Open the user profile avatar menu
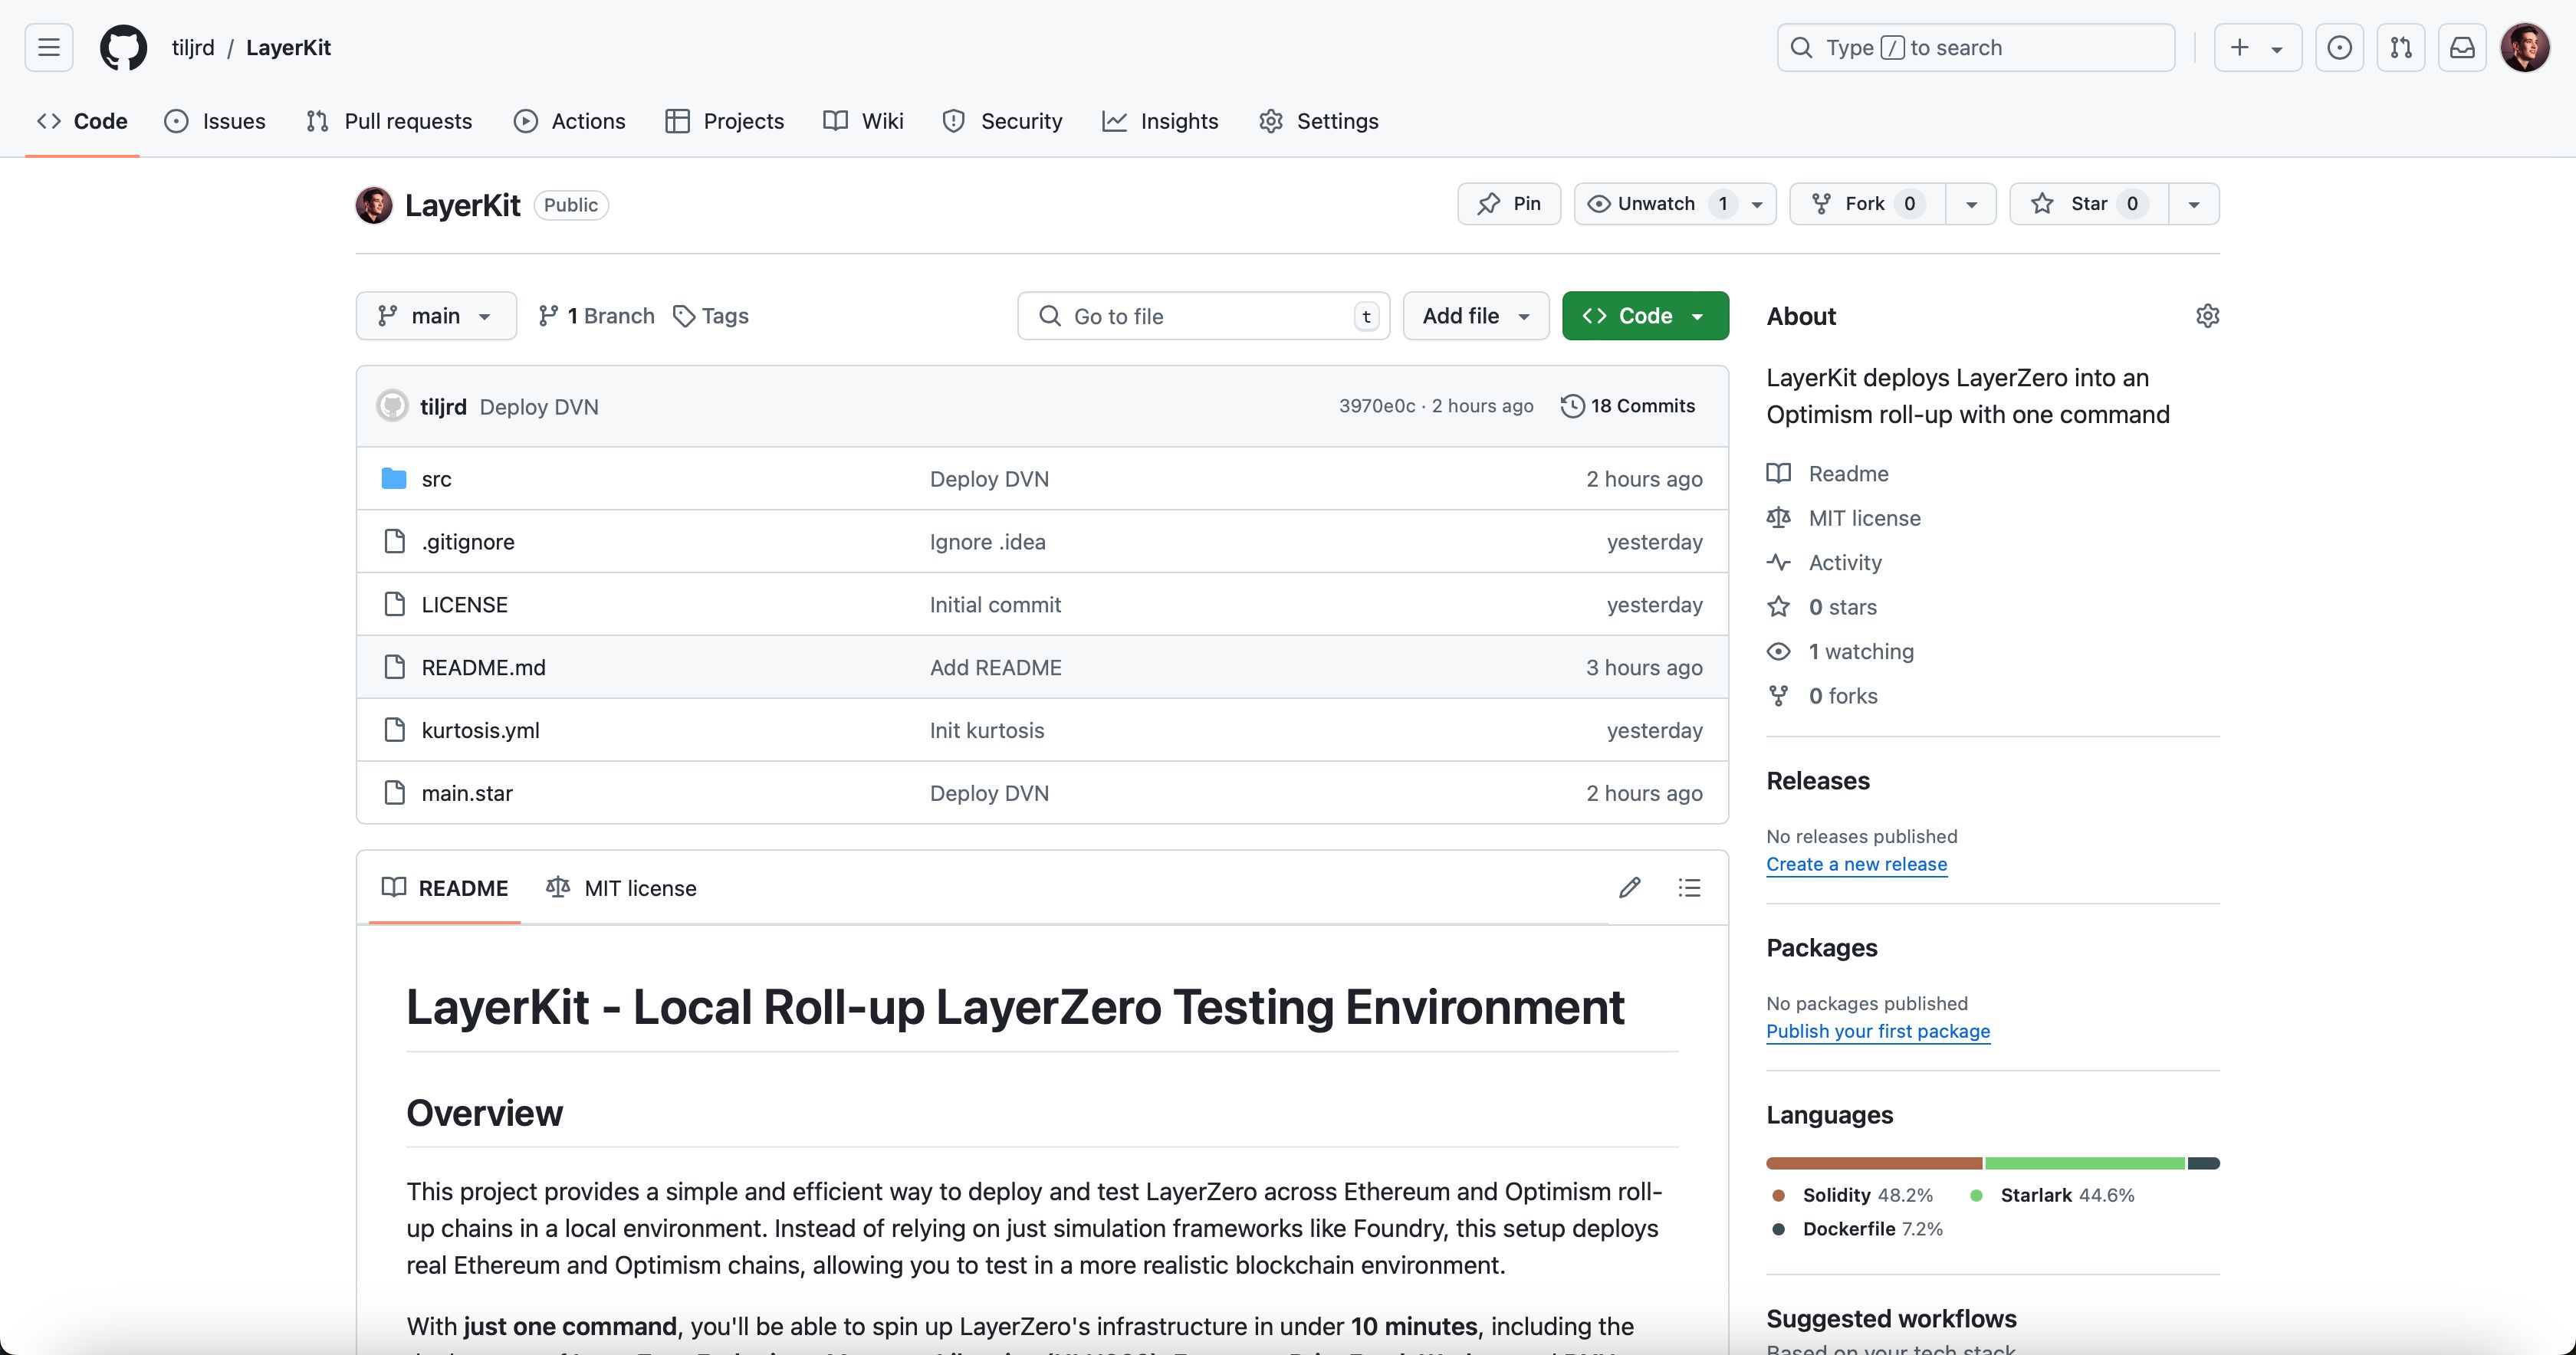 click(2525, 47)
